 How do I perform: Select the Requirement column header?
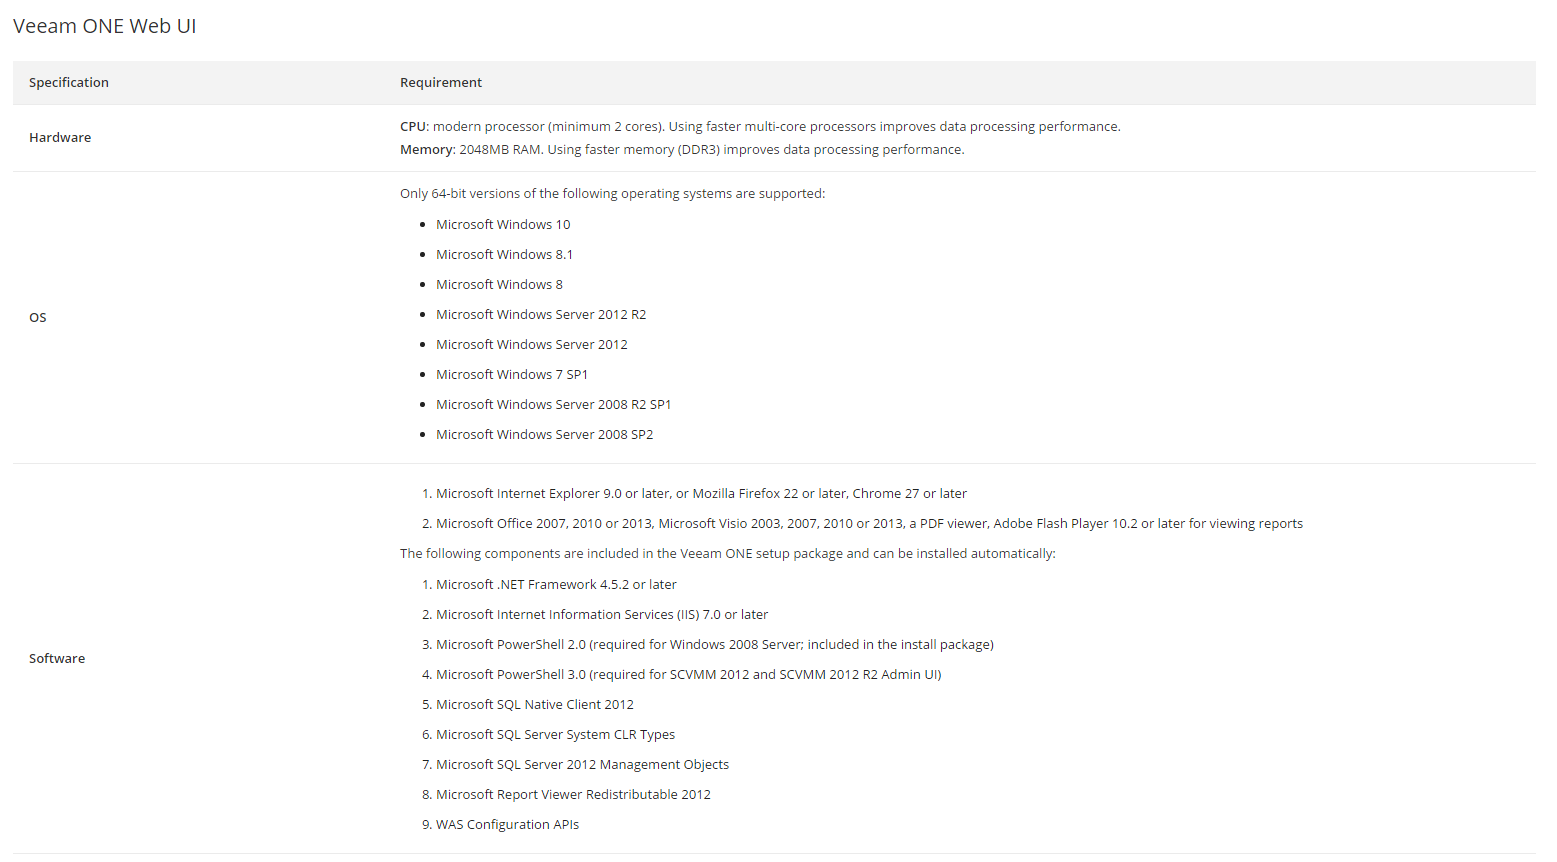click(x=441, y=83)
